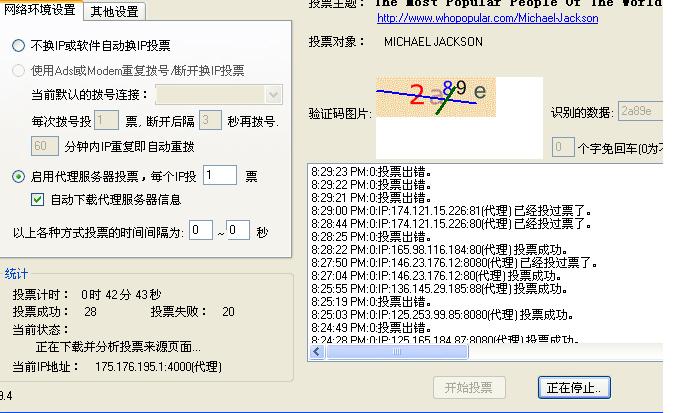The height and width of the screenshot is (413, 683).
Task: Select 启用代理服务器投票 radio option
Action: pyautogui.click(x=19, y=176)
